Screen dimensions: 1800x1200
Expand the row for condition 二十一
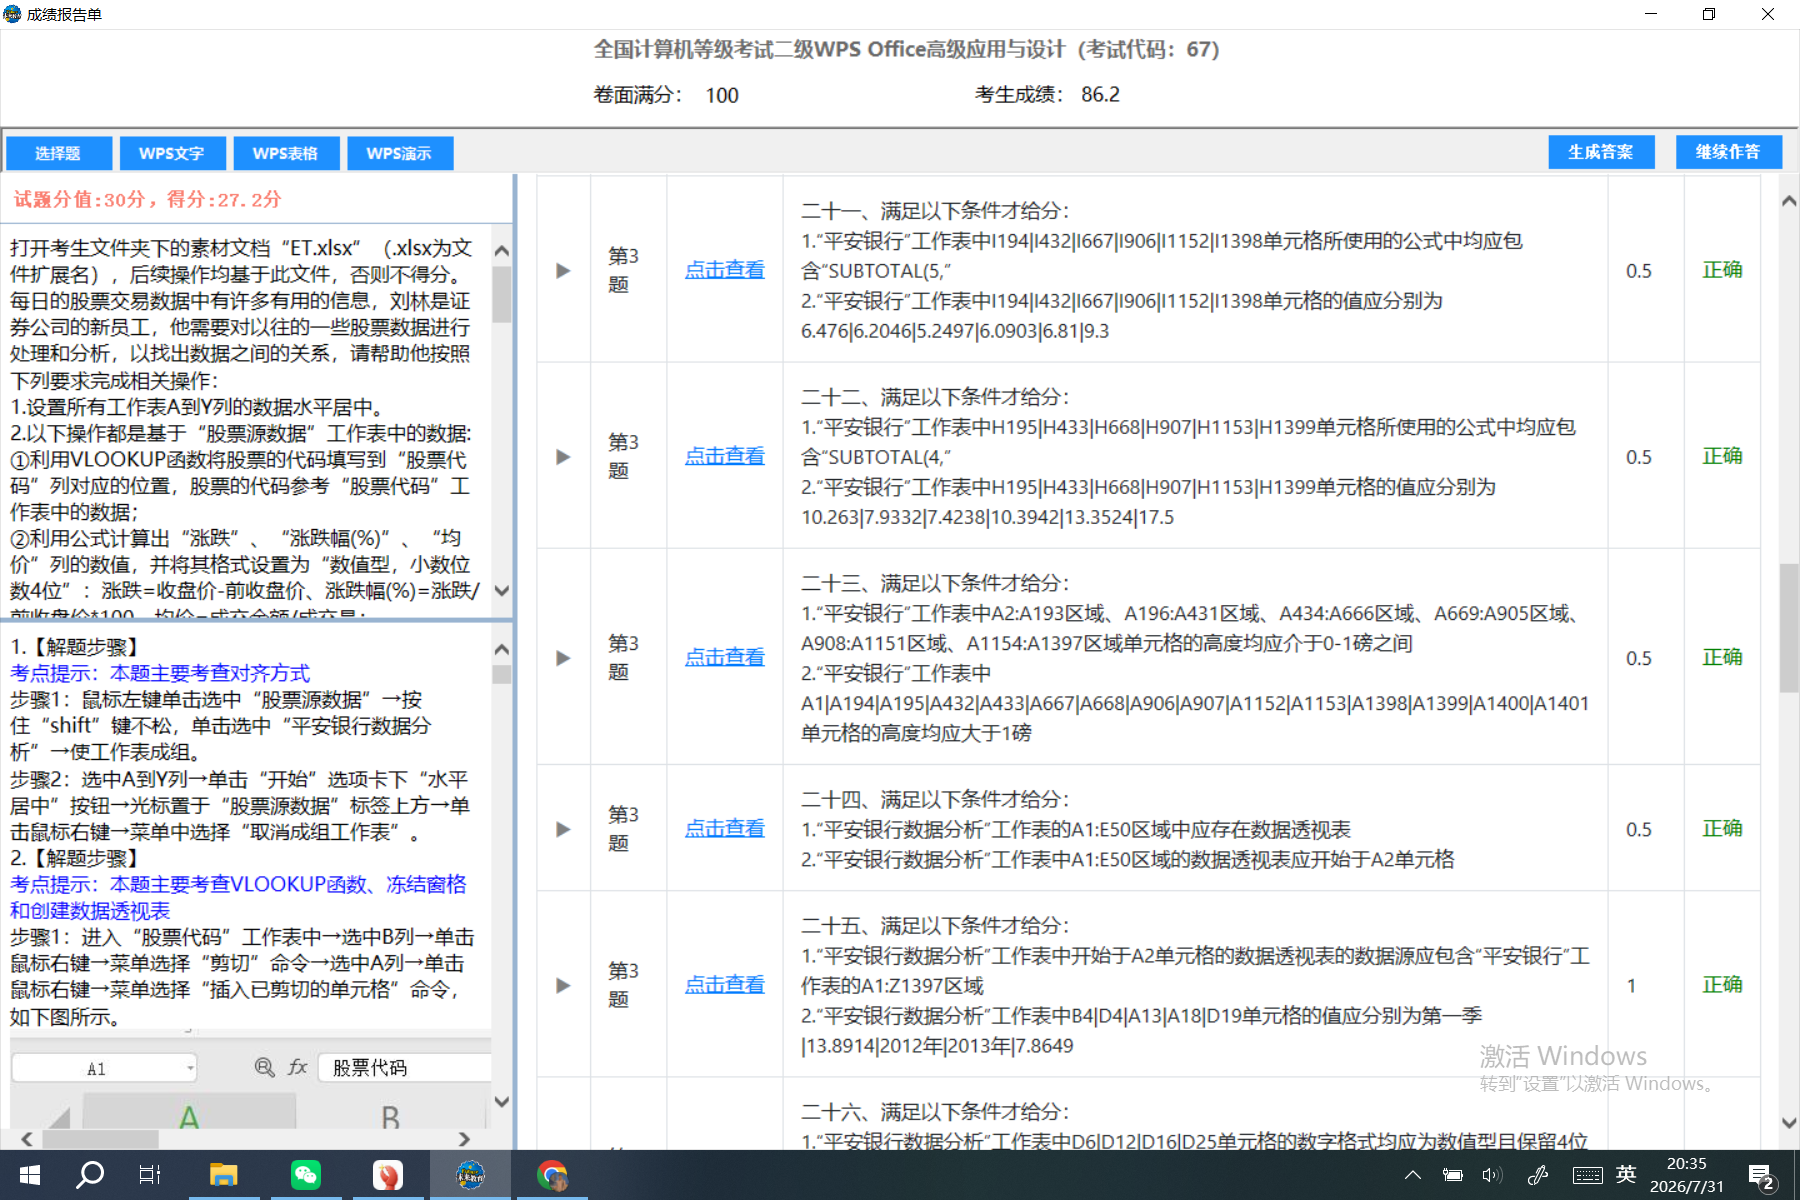563,270
